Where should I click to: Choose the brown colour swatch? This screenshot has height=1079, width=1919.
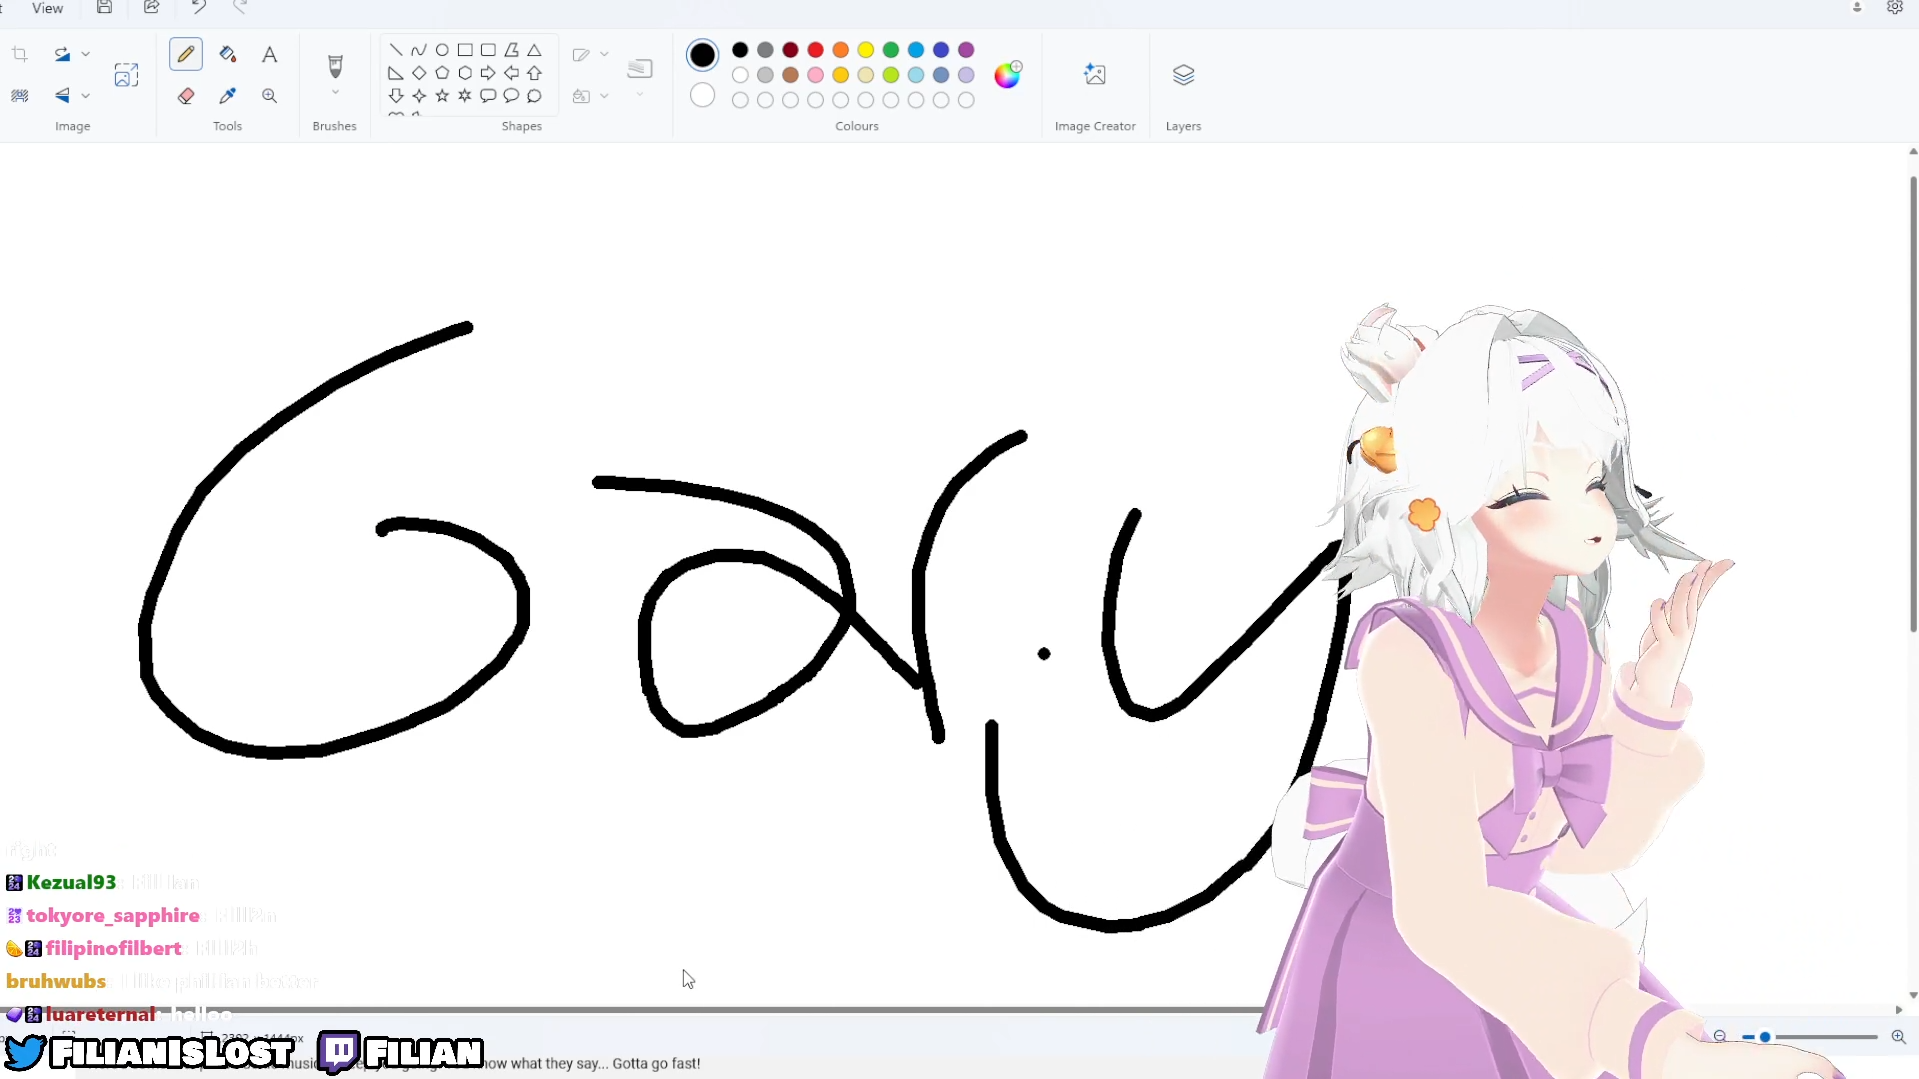pos(791,75)
